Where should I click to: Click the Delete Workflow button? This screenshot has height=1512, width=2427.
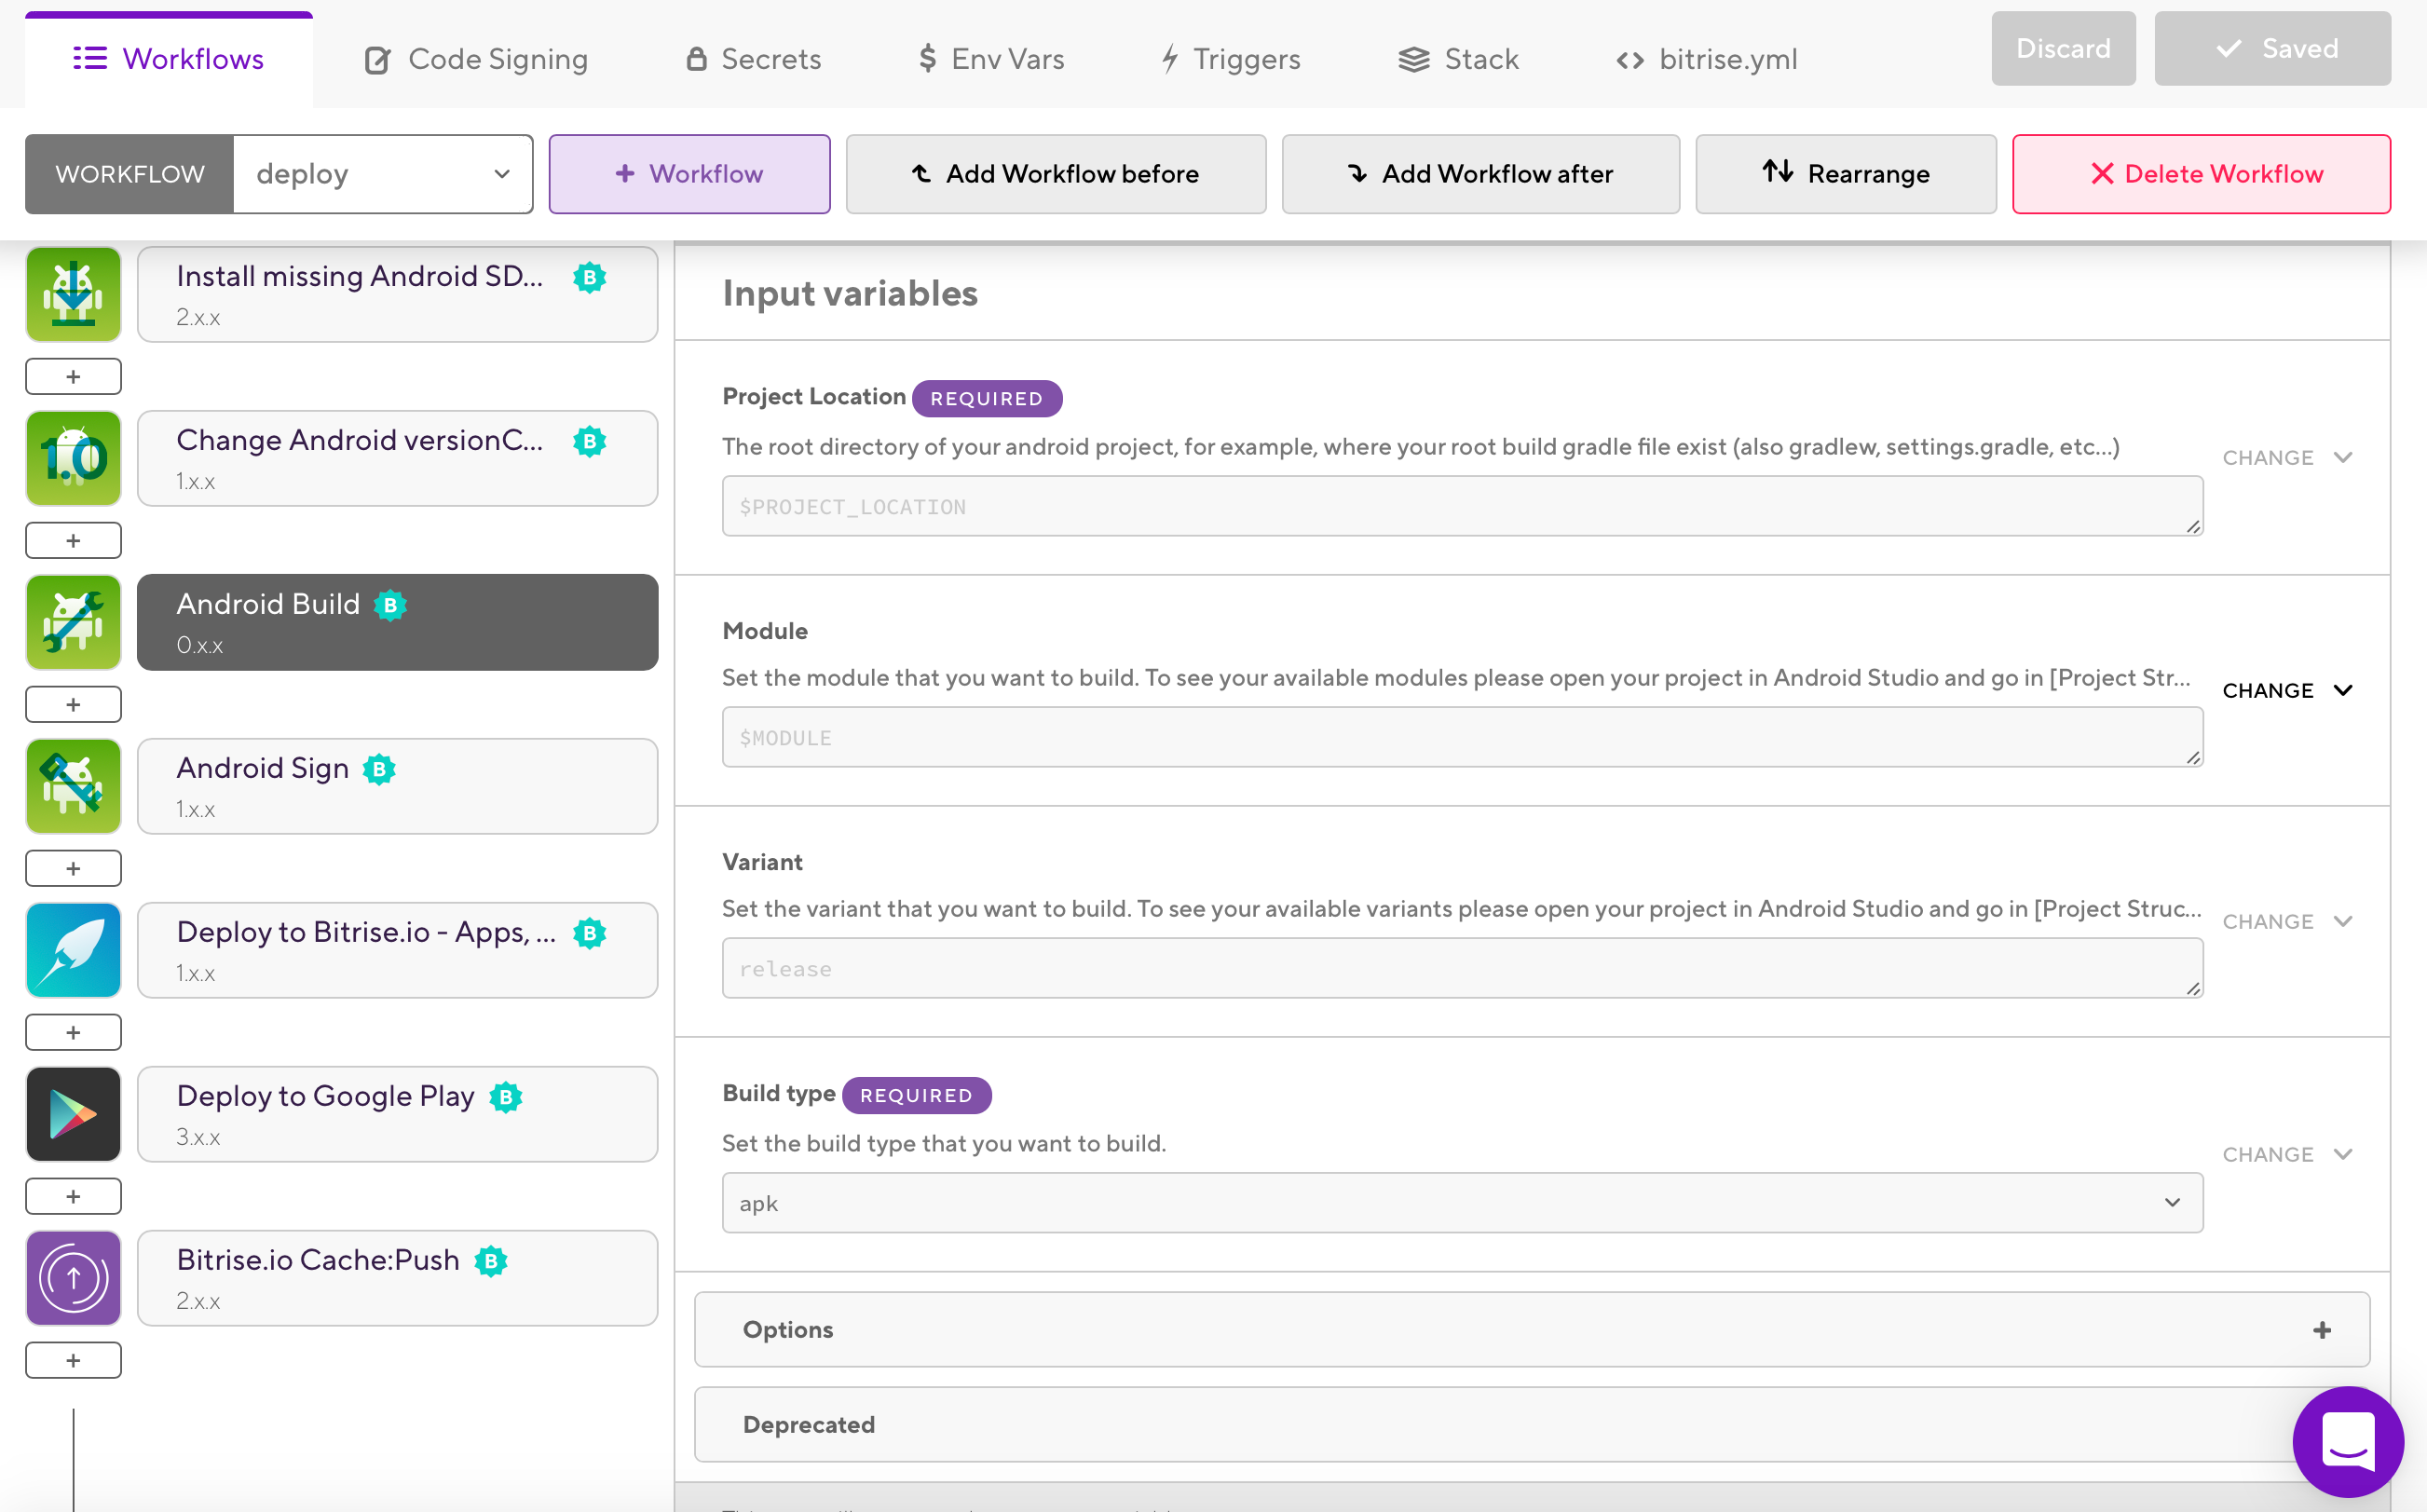tap(2200, 174)
